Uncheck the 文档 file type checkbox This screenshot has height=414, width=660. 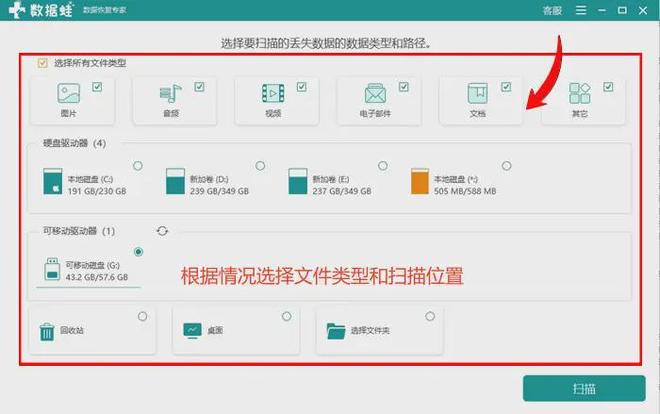pyautogui.click(x=506, y=87)
